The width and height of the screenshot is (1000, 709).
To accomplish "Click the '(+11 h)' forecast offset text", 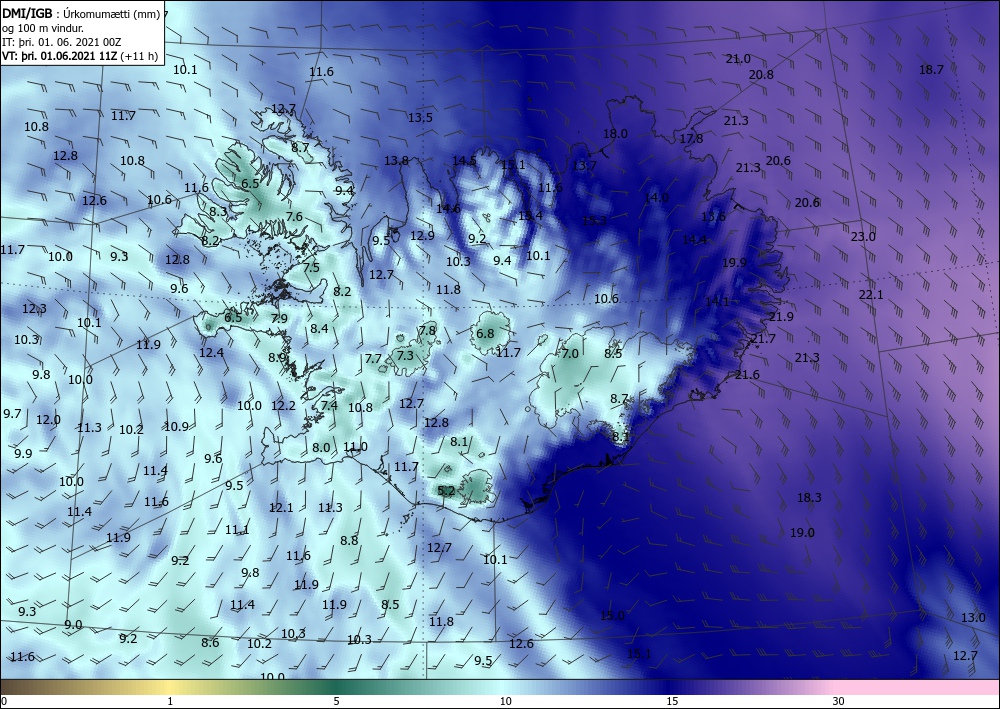I will point(139,56).
